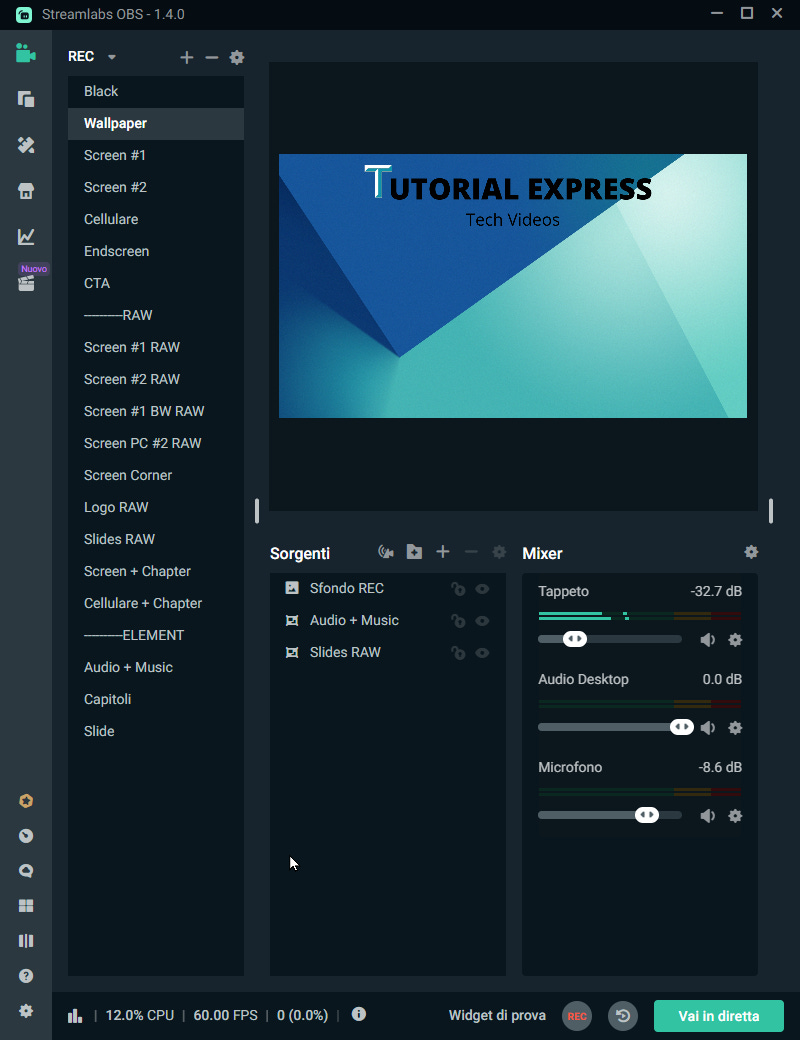
Task: Open the Layout Editor overlapping squares icon
Action: point(26,99)
